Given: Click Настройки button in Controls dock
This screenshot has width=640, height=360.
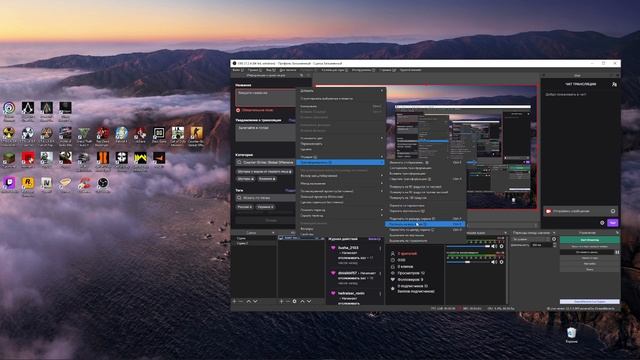Looking at the screenshot, I should click(x=590, y=264).
